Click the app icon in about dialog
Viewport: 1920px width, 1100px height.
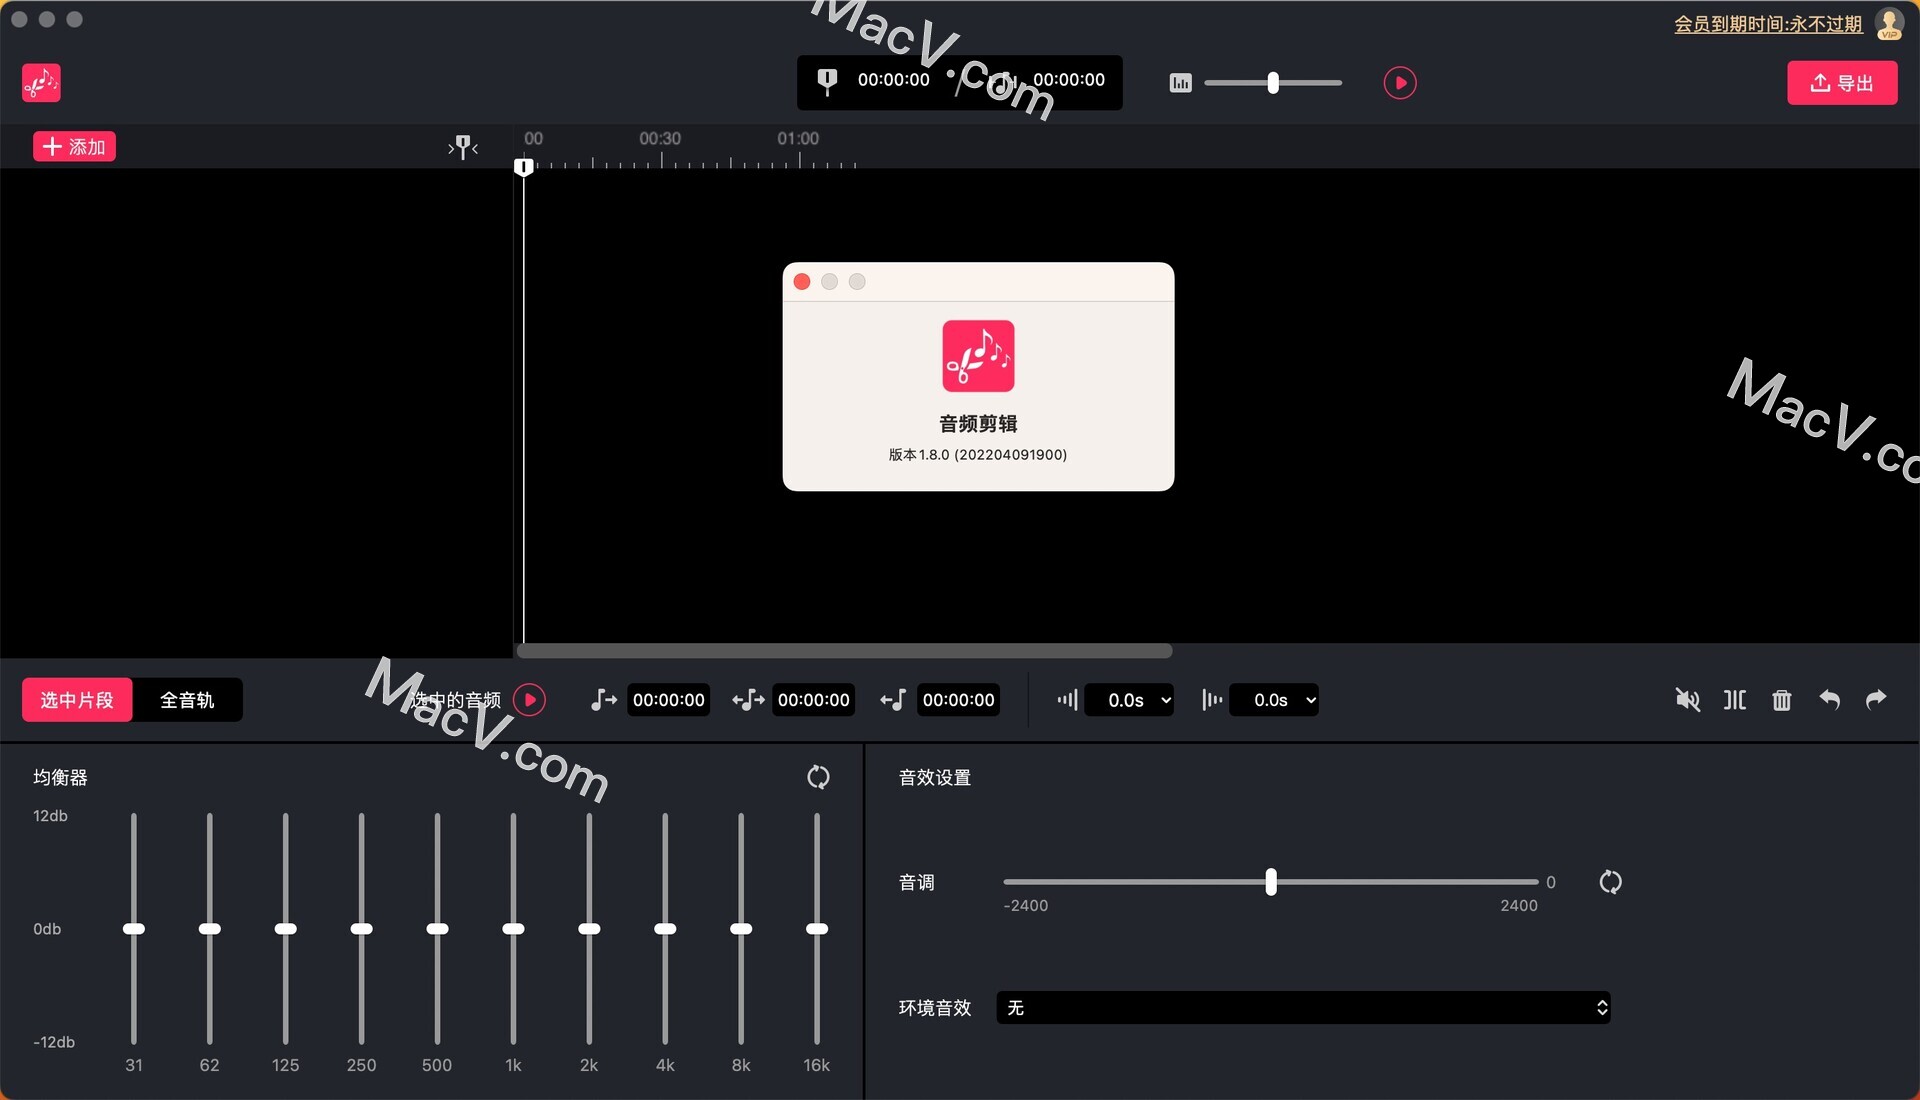click(x=978, y=356)
